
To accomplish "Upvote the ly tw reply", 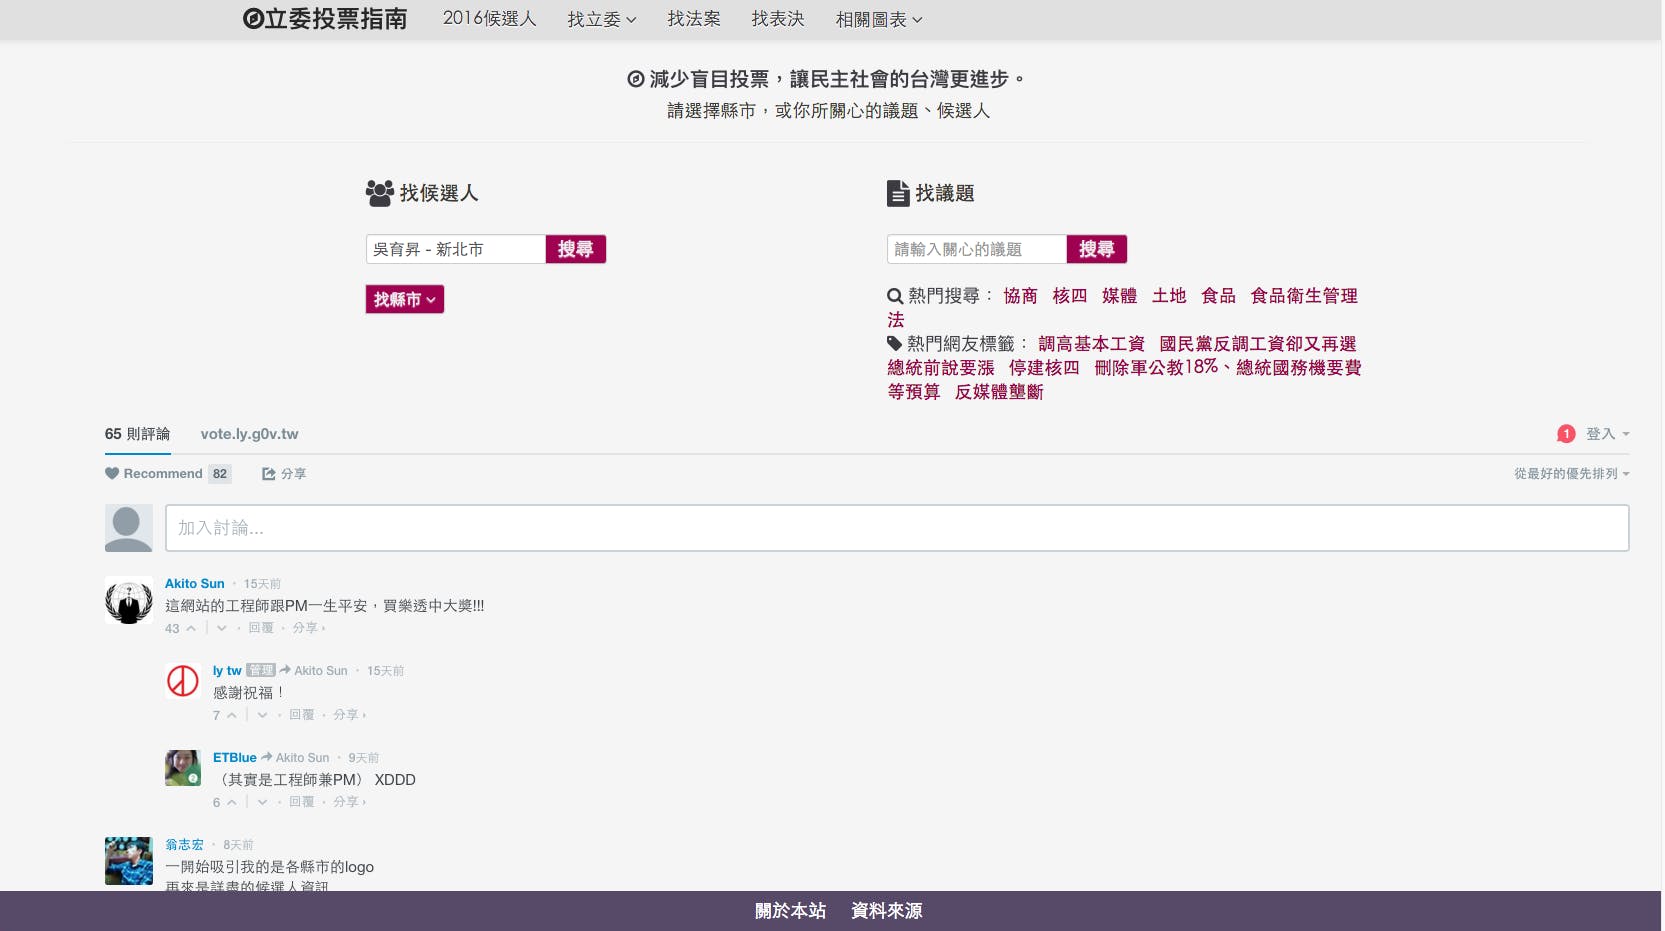I will coord(231,715).
